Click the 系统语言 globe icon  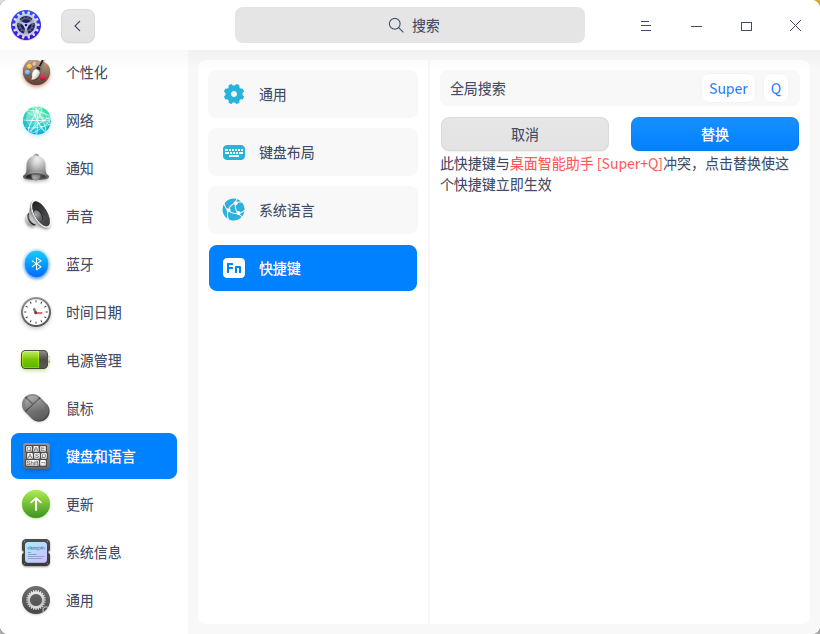pyautogui.click(x=234, y=210)
